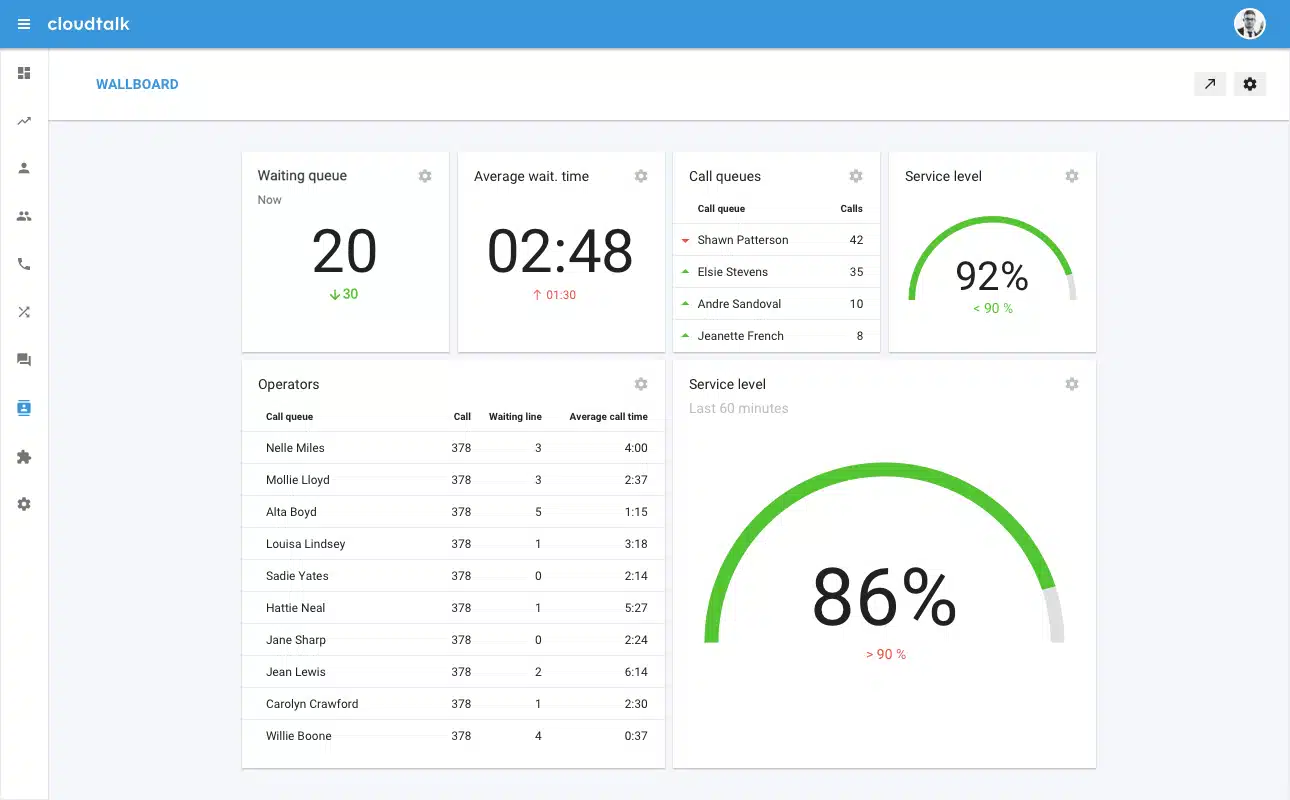Click the cloudtalk logo
This screenshot has width=1290, height=800.
tap(89, 23)
